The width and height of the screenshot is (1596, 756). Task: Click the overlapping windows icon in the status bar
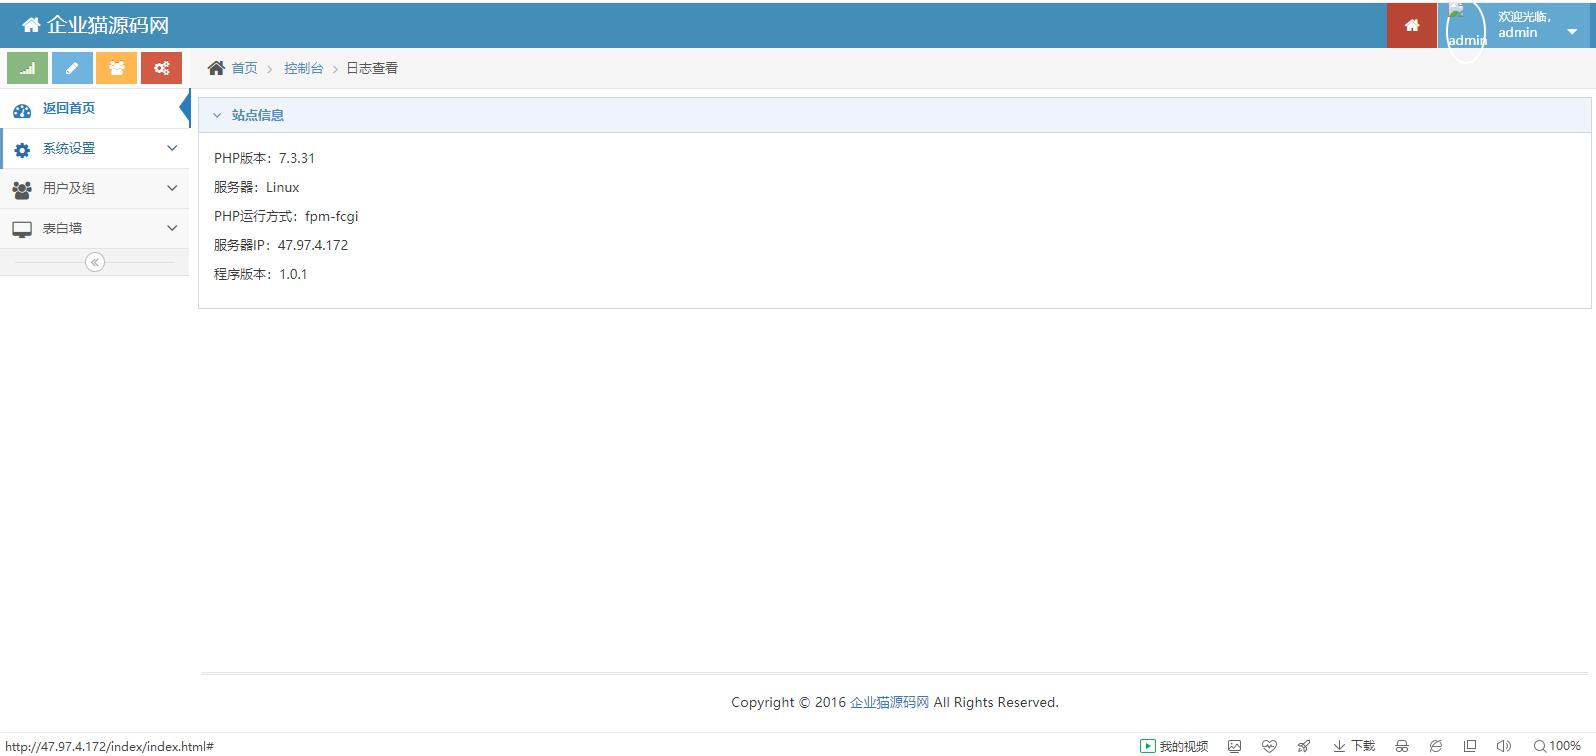pyautogui.click(x=1470, y=746)
